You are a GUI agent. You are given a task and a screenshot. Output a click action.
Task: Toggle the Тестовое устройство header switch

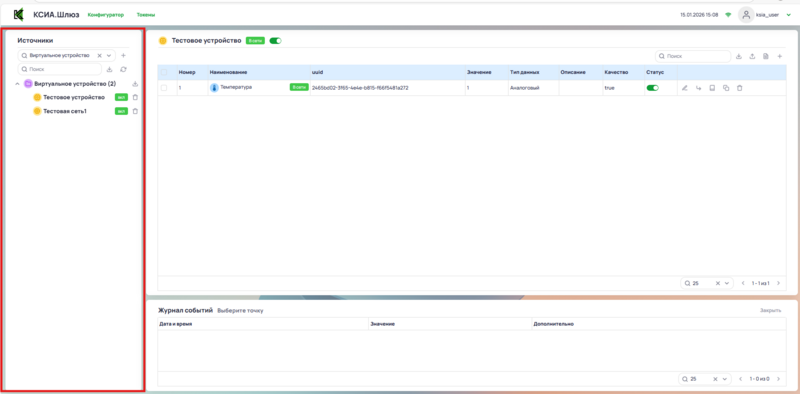[276, 41]
